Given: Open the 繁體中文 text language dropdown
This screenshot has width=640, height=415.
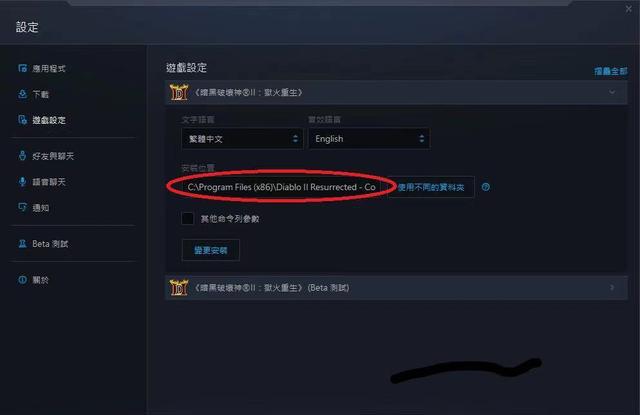Looking at the screenshot, I should pos(242,139).
